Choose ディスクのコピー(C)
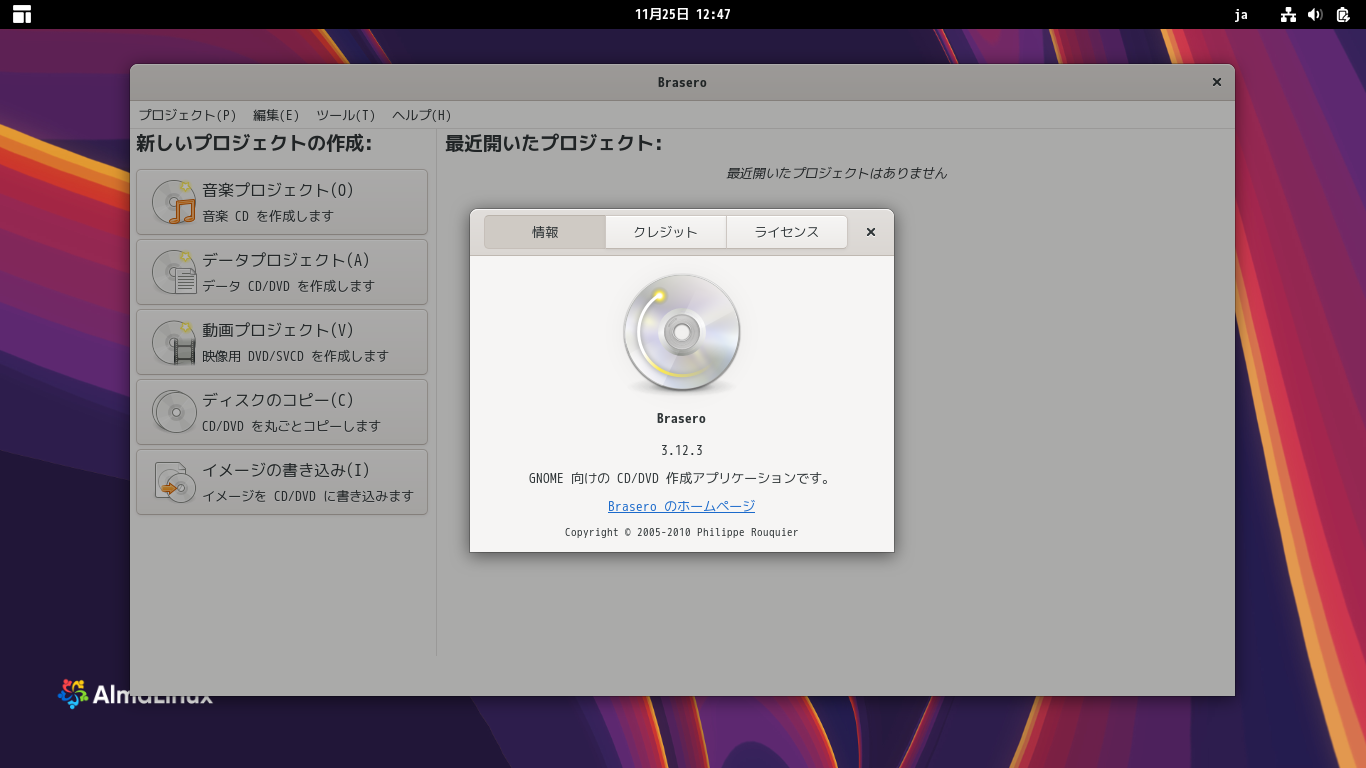This screenshot has height=768, width=1366. pos(282,412)
